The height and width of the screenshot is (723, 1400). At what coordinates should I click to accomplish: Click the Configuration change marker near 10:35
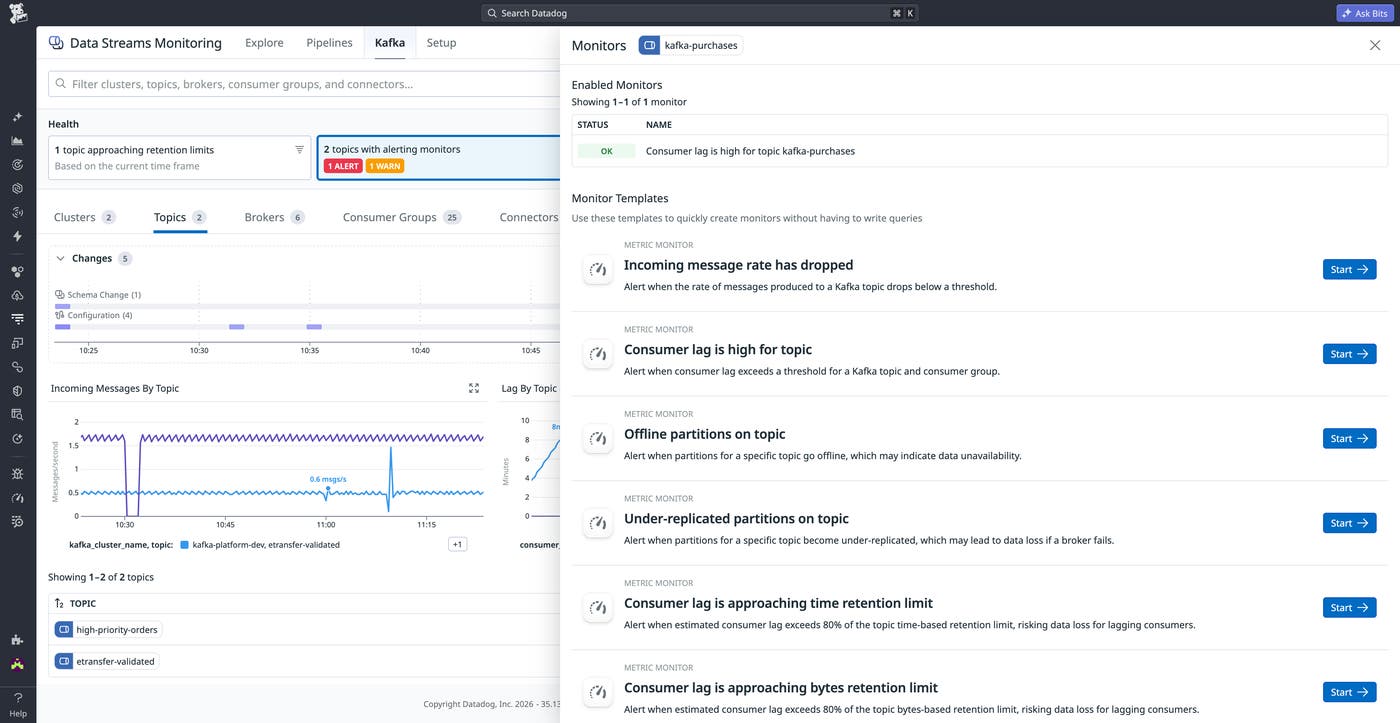pos(314,327)
